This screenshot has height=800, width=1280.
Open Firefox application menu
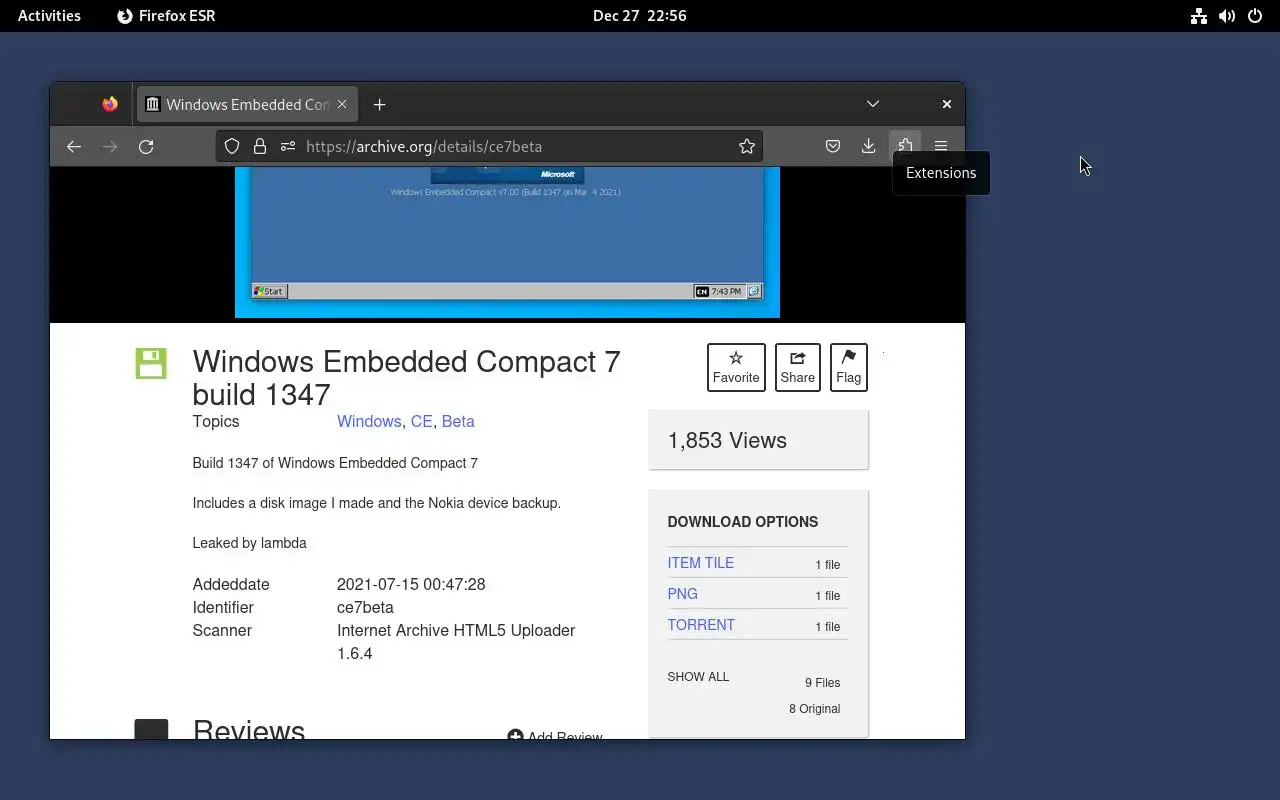(941, 146)
